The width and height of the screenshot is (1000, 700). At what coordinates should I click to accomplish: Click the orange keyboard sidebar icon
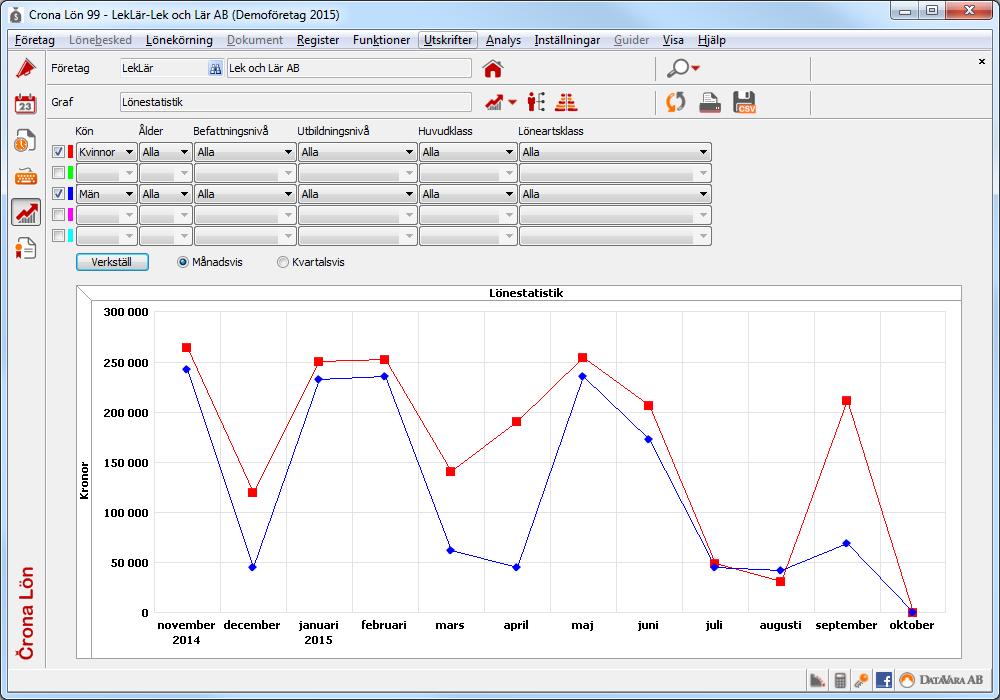pyautogui.click(x=26, y=176)
